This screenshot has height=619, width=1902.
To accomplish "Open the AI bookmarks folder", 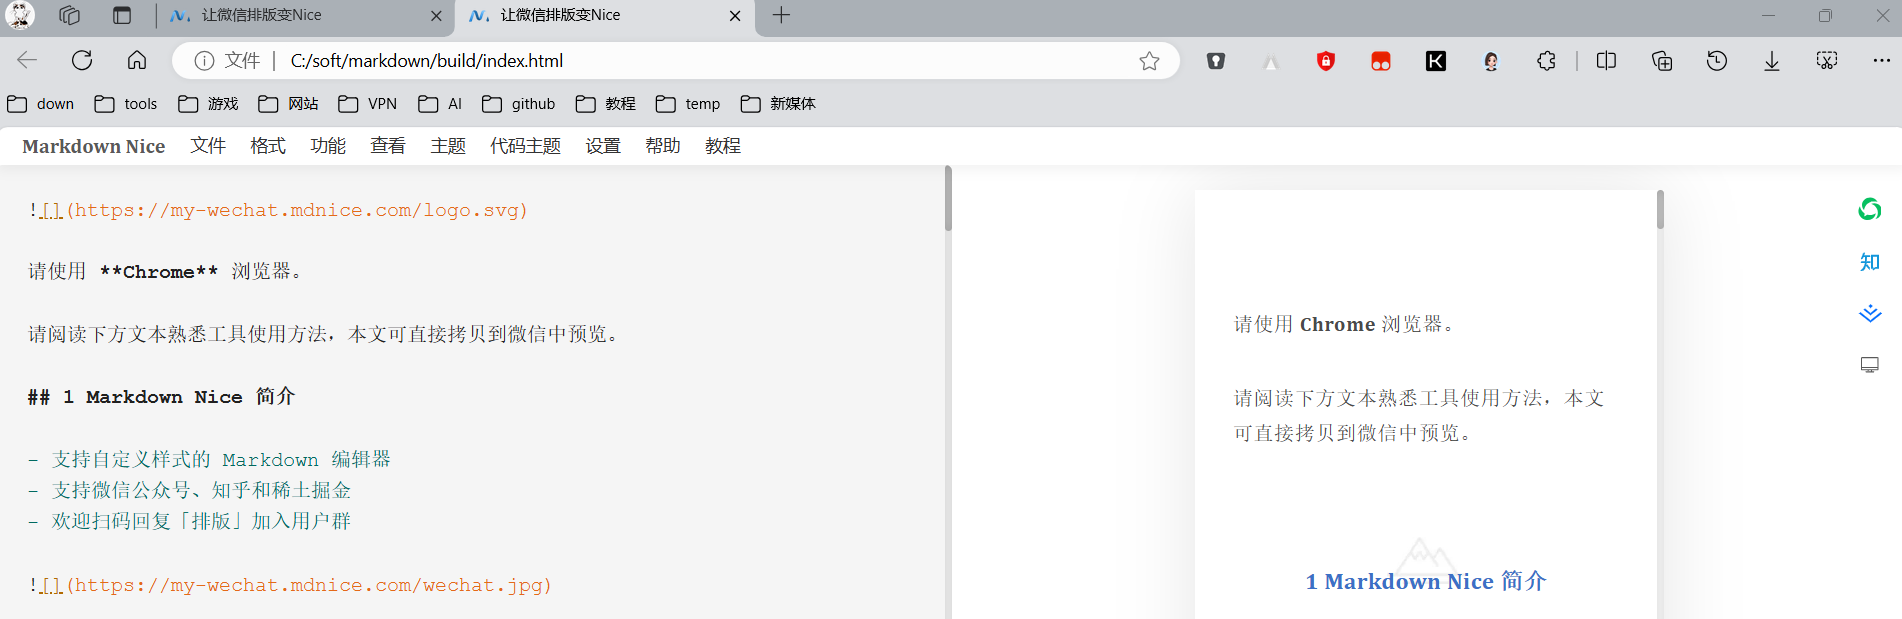I will [440, 104].
